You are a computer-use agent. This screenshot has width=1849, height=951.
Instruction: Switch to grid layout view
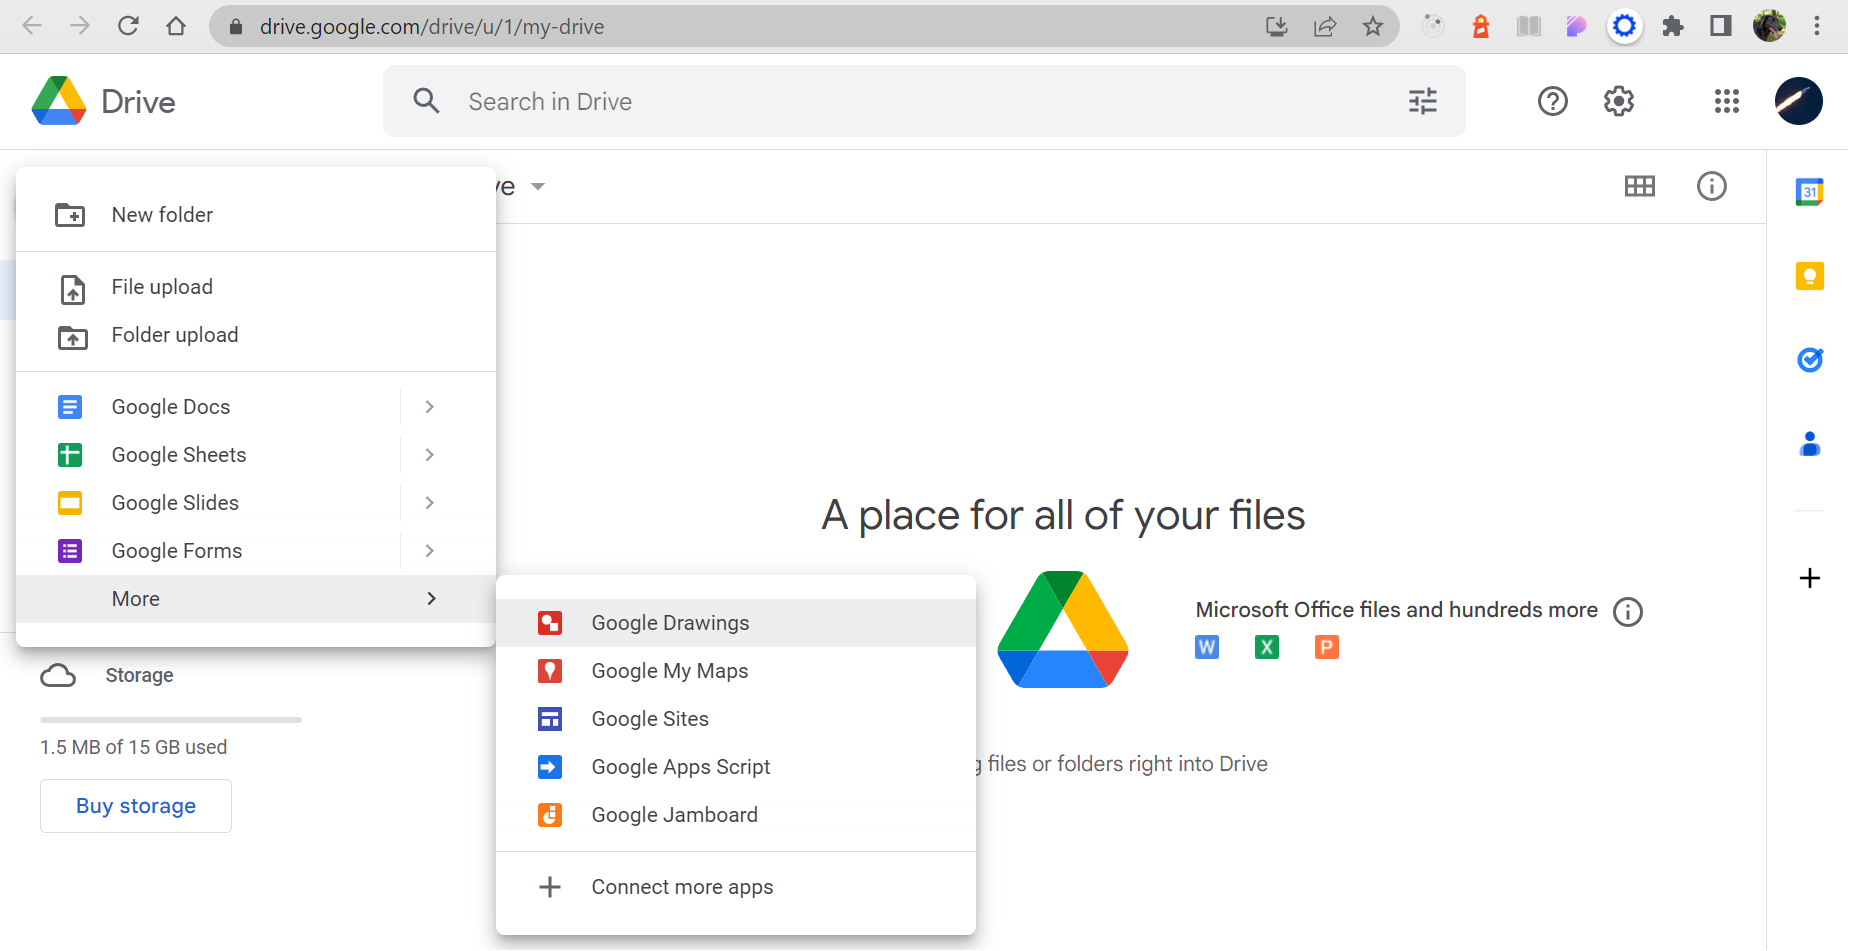tap(1640, 186)
